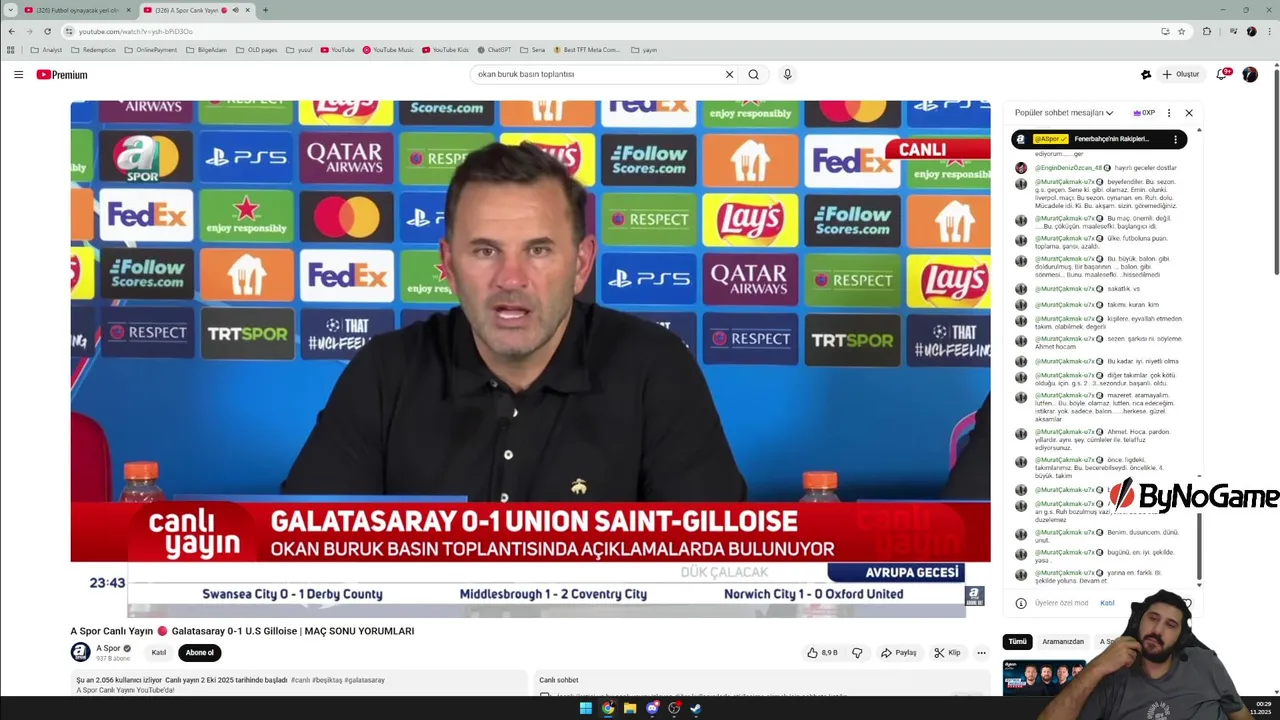Open the 'Redemption' bookmark folder
The width and height of the screenshot is (1280, 720).
(x=93, y=50)
